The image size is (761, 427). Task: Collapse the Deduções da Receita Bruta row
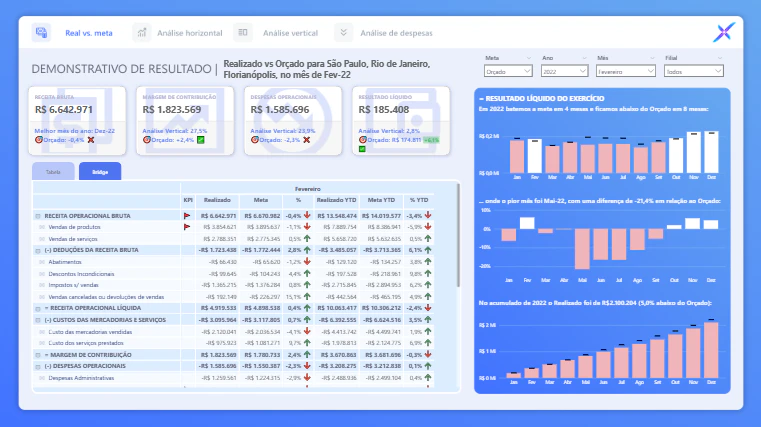coord(38,250)
